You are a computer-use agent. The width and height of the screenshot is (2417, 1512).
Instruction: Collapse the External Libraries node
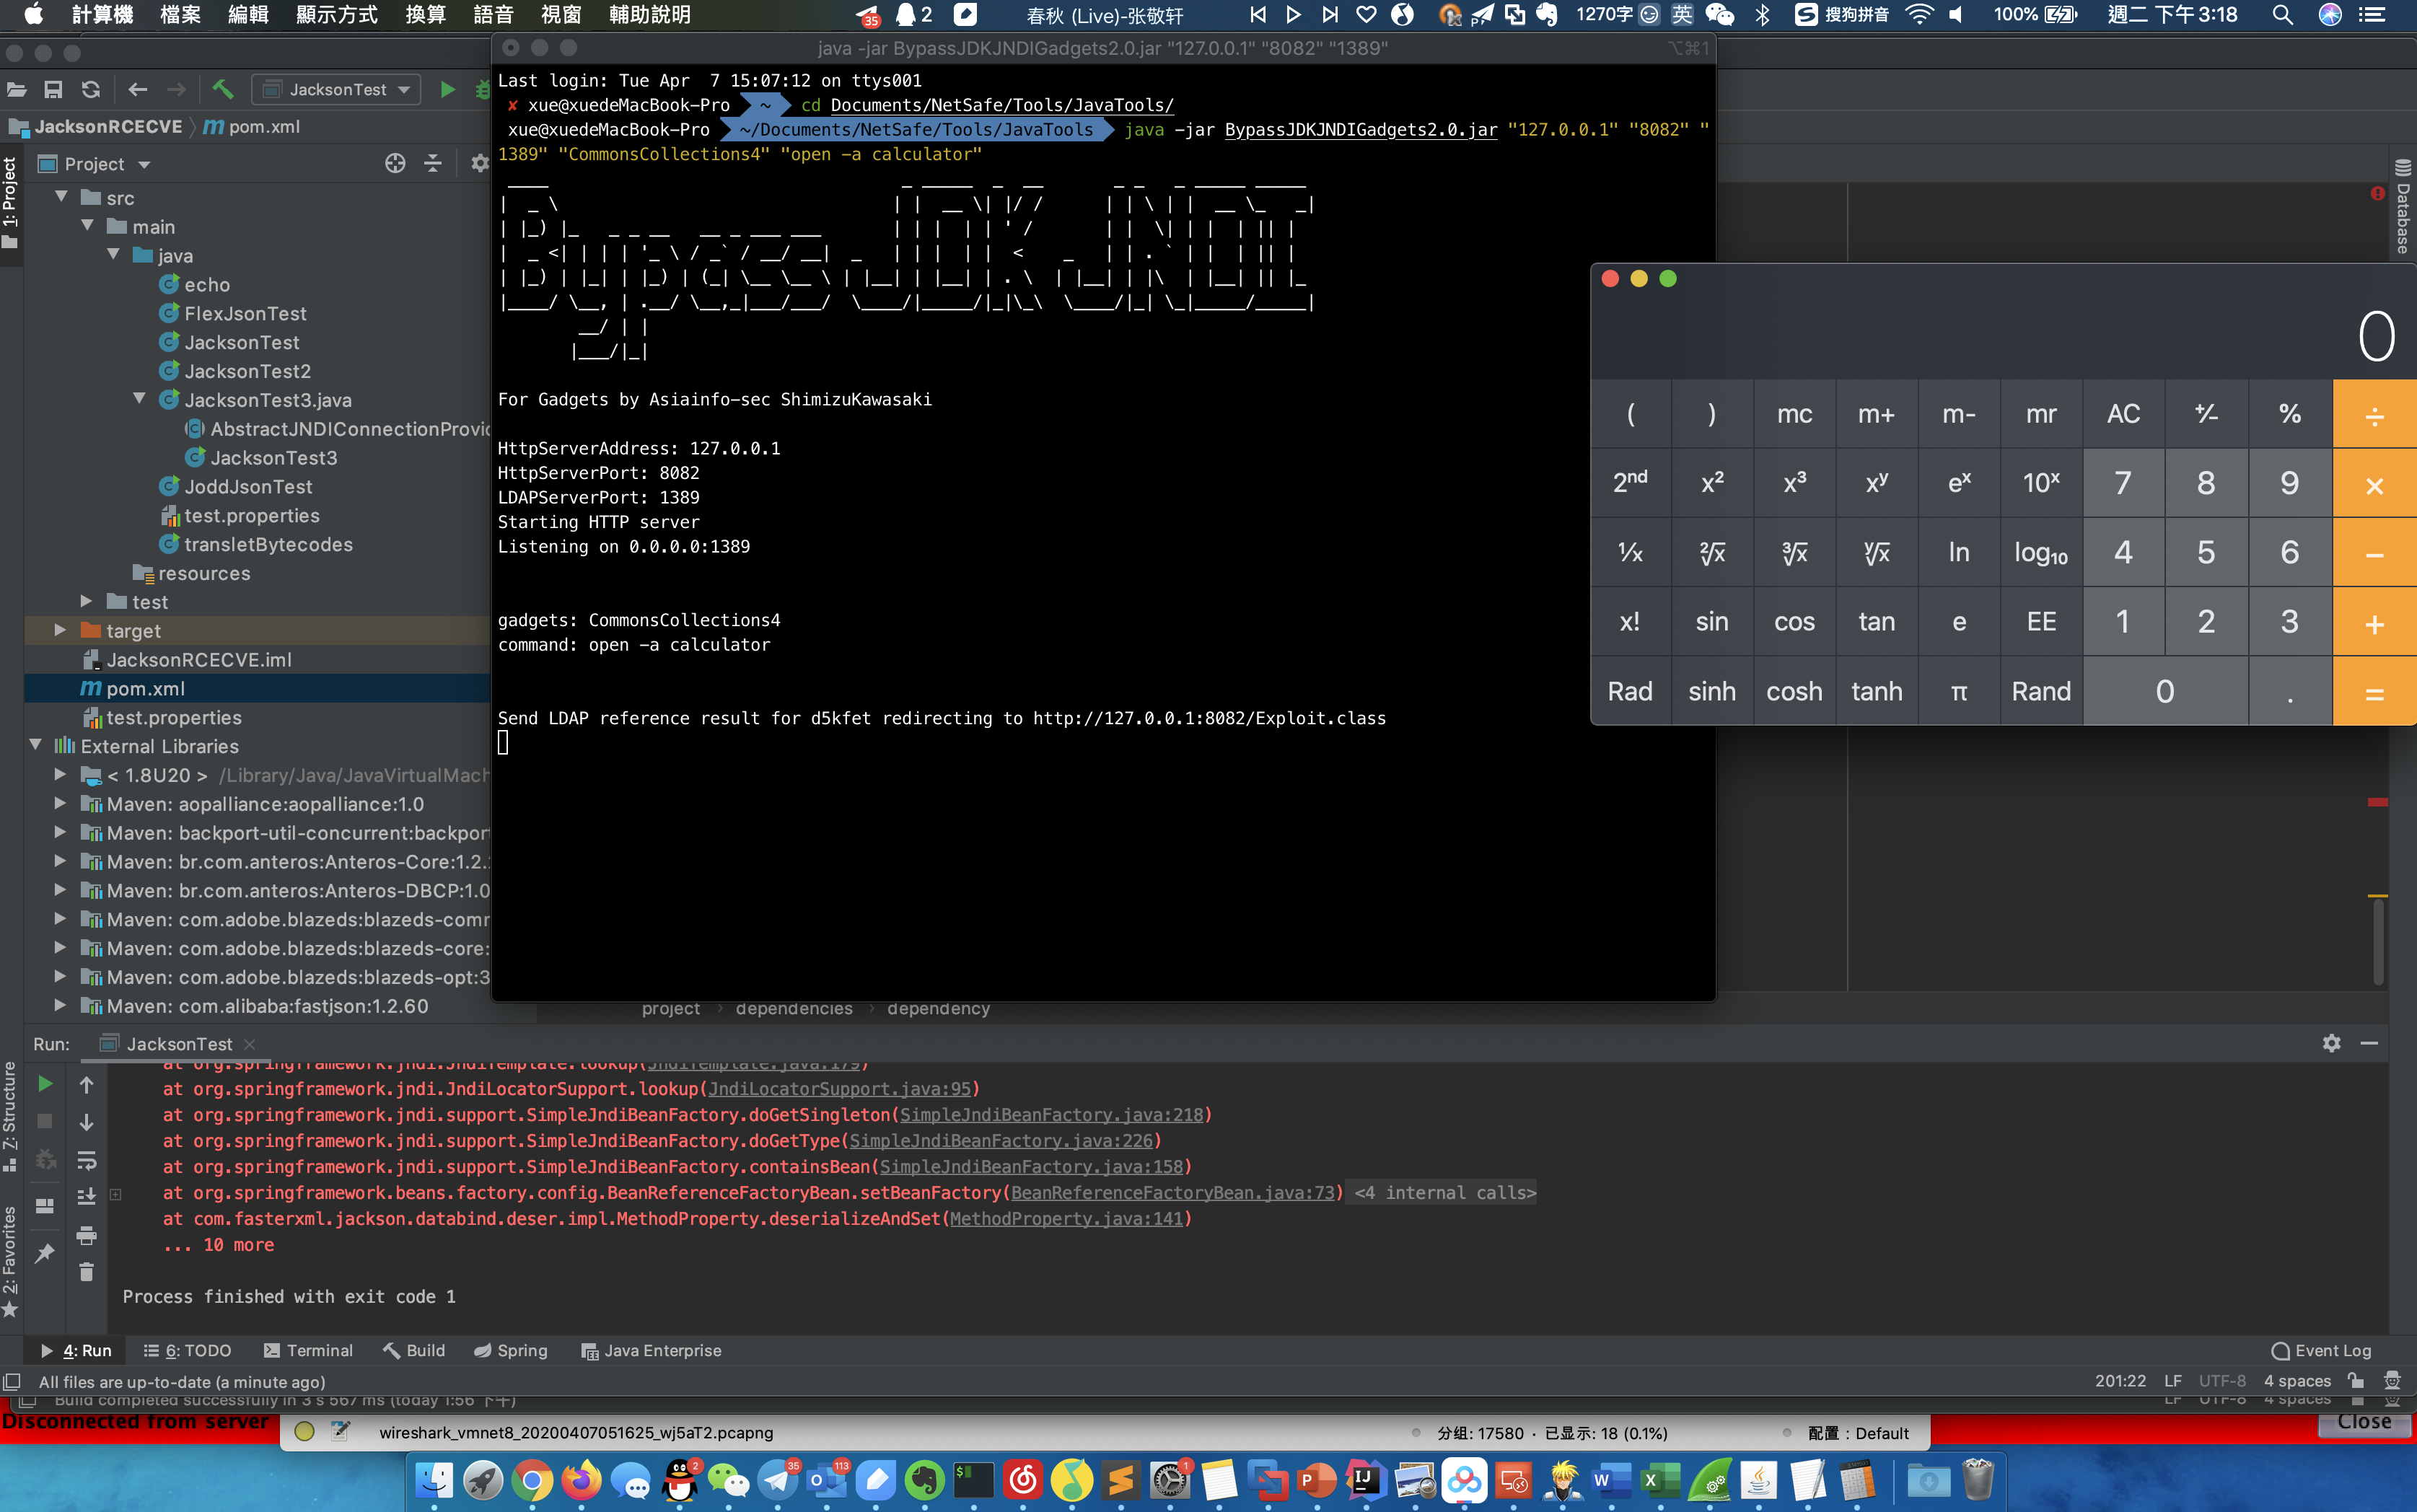coord(36,745)
